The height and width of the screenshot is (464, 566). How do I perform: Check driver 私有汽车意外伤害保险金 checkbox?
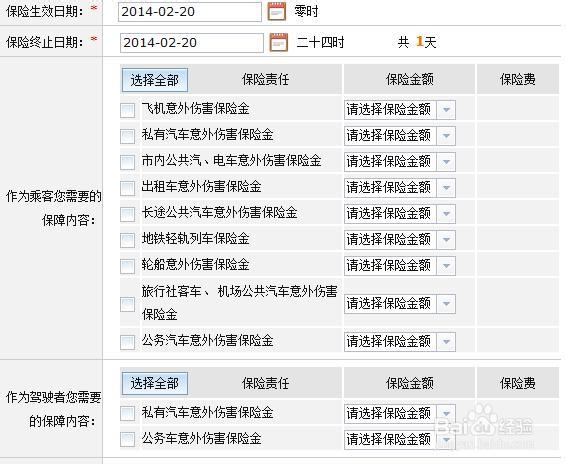[127, 413]
